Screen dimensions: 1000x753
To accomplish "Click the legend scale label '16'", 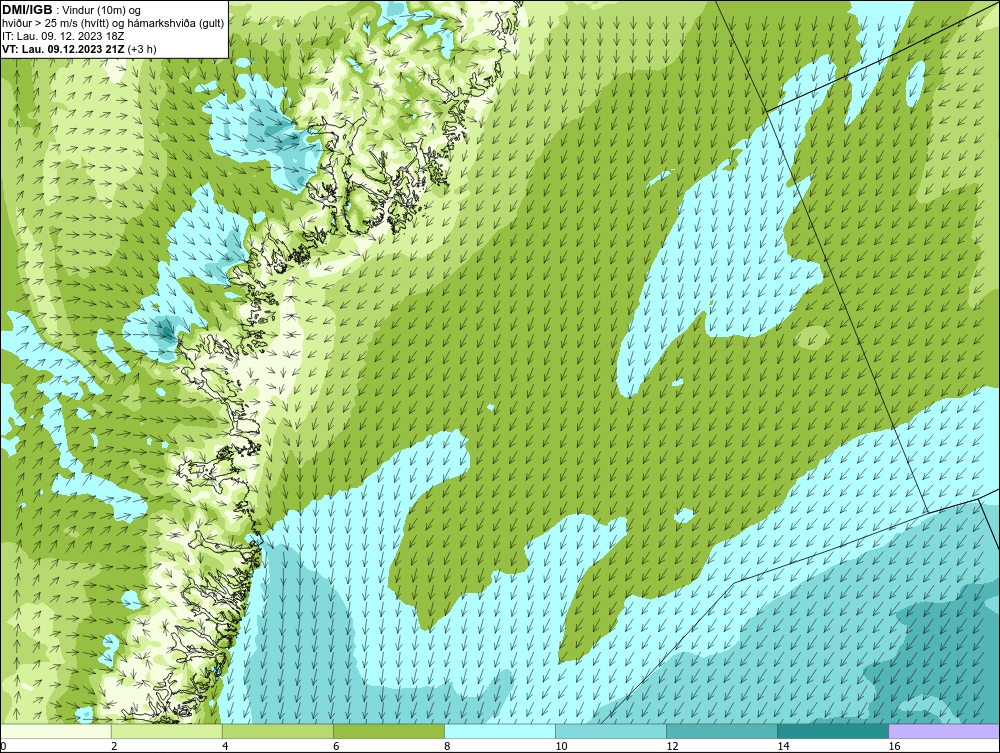I will [x=894, y=746].
